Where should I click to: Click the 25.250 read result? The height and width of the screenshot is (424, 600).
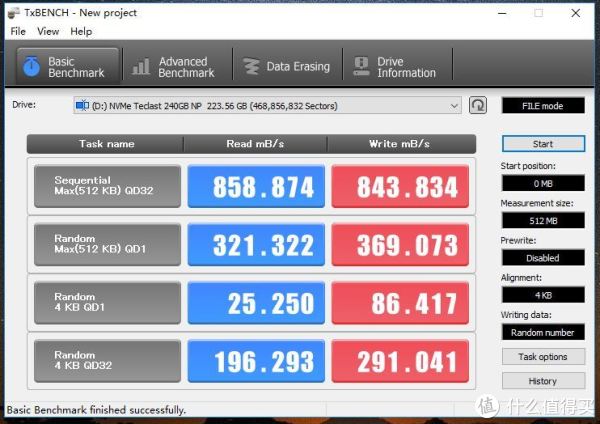(256, 303)
